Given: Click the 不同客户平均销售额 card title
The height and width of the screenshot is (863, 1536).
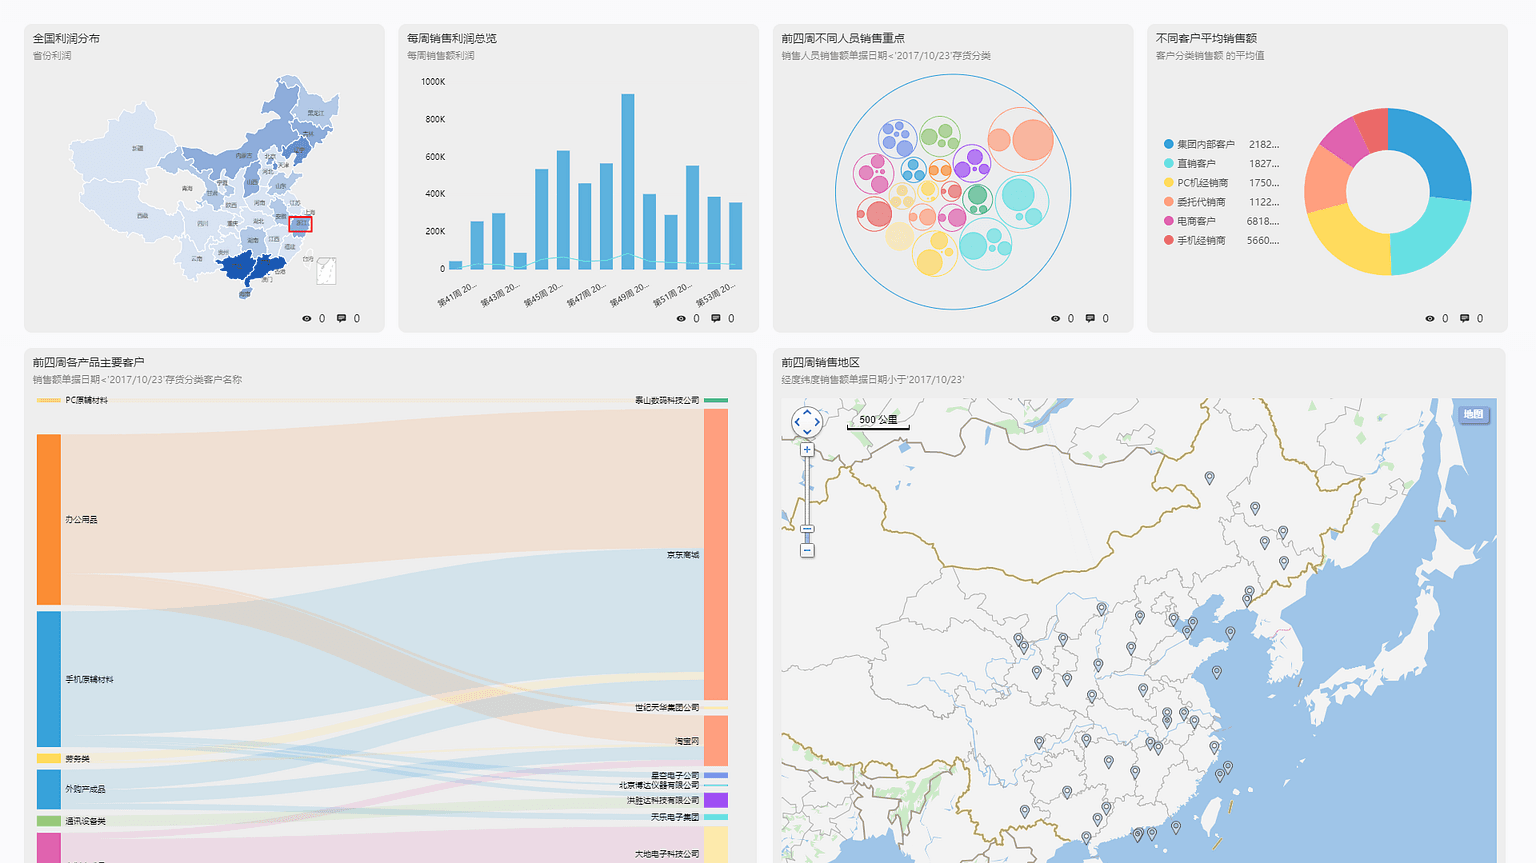Looking at the screenshot, I should (1207, 38).
